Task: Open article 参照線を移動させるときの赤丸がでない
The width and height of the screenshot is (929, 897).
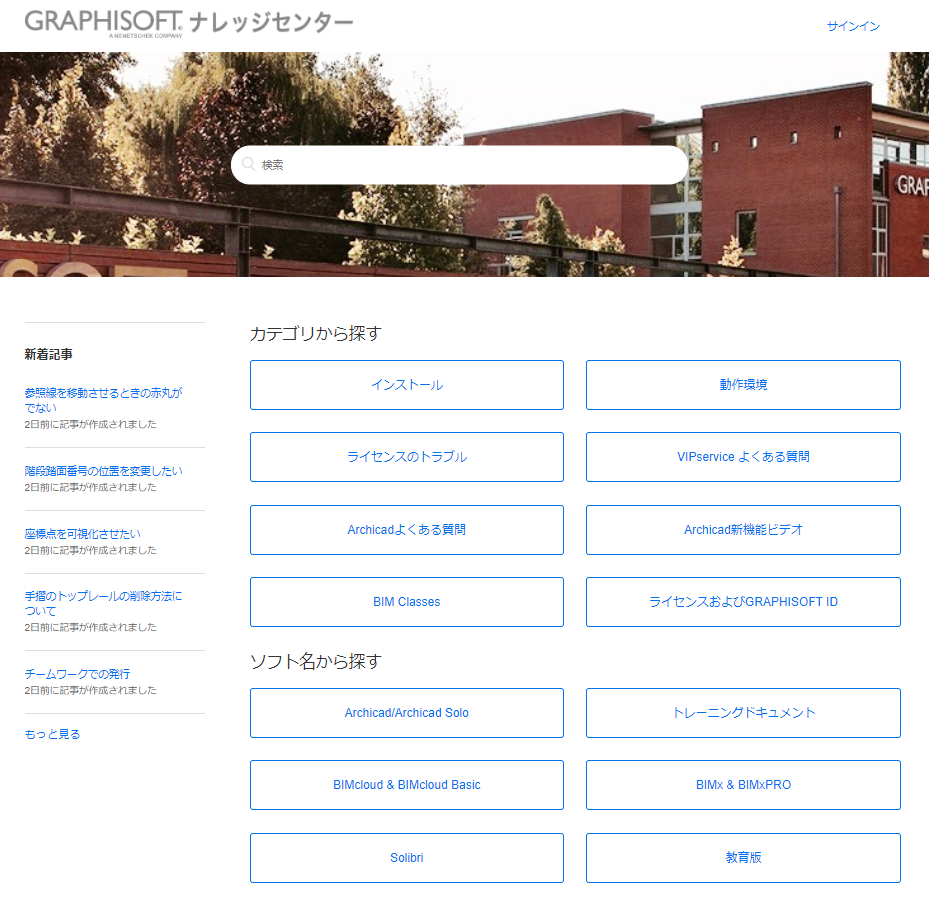Action: pyautogui.click(x=103, y=400)
